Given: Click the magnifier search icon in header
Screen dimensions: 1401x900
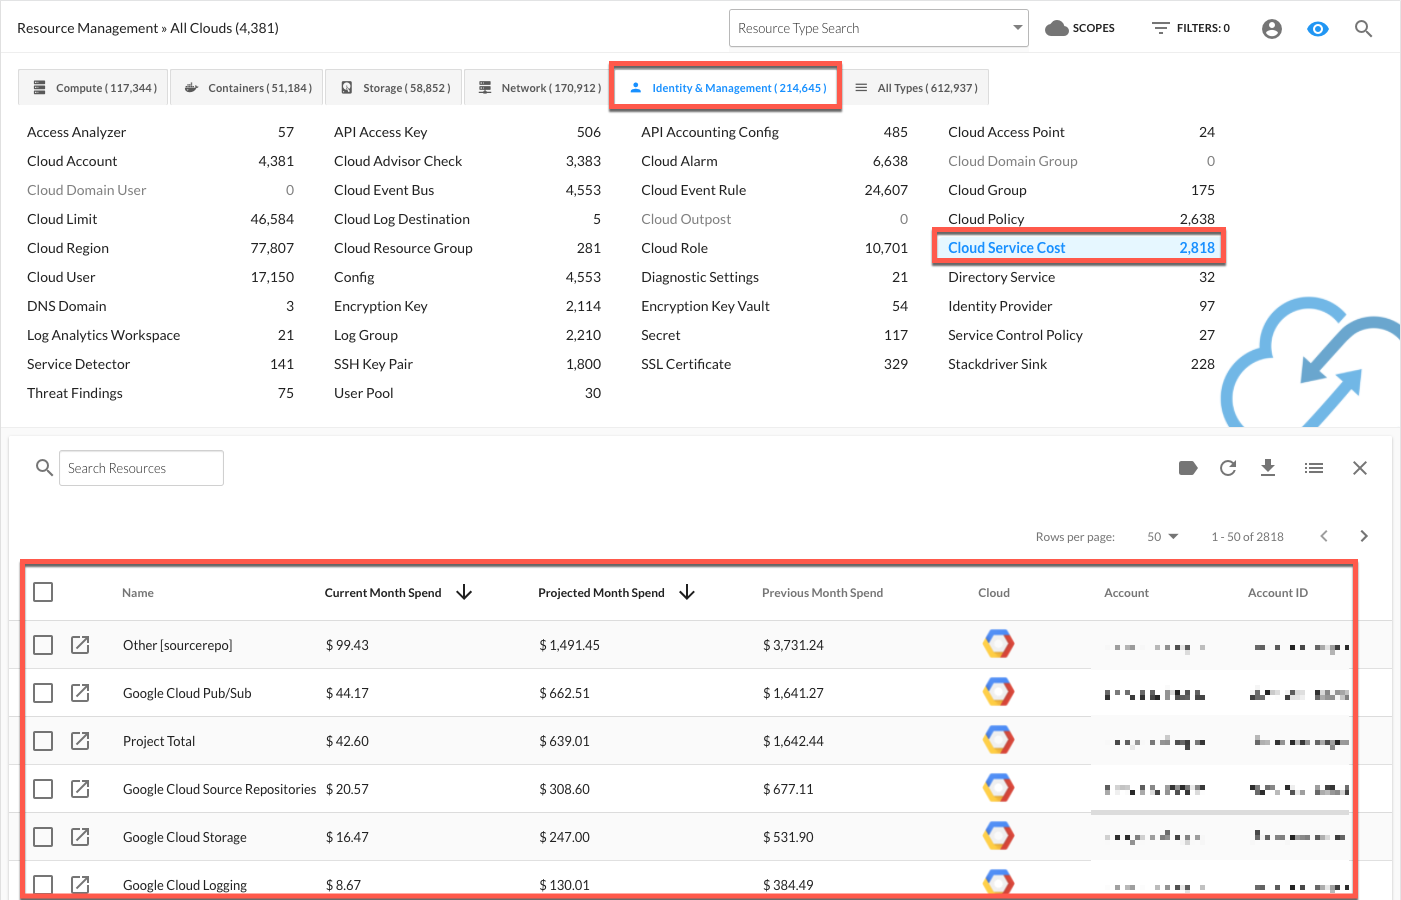Looking at the screenshot, I should pyautogui.click(x=1363, y=29).
